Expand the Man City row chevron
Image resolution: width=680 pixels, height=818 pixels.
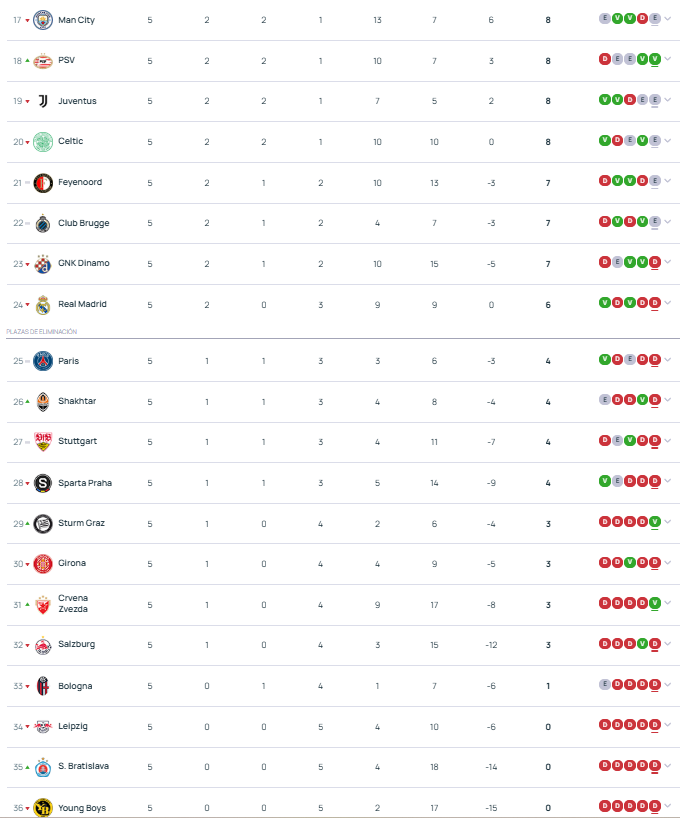coord(668,19)
